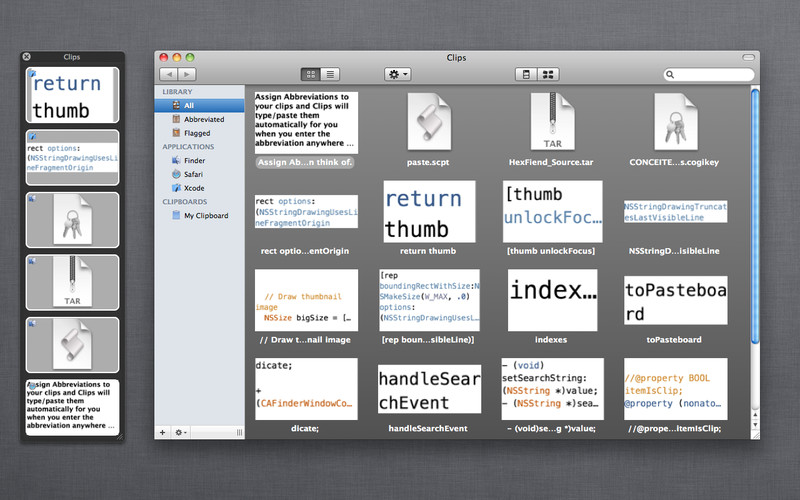
Task: Select return thumb clip in Clips palette
Action: coord(72,95)
